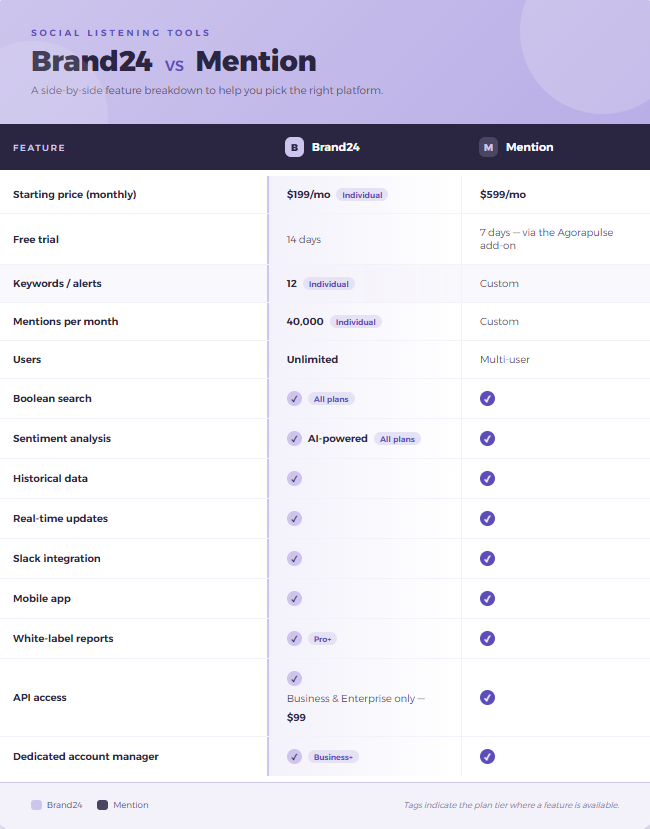Click the '40,000' mentions value
The height and width of the screenshot is (829, 650).
click(305, 321)
